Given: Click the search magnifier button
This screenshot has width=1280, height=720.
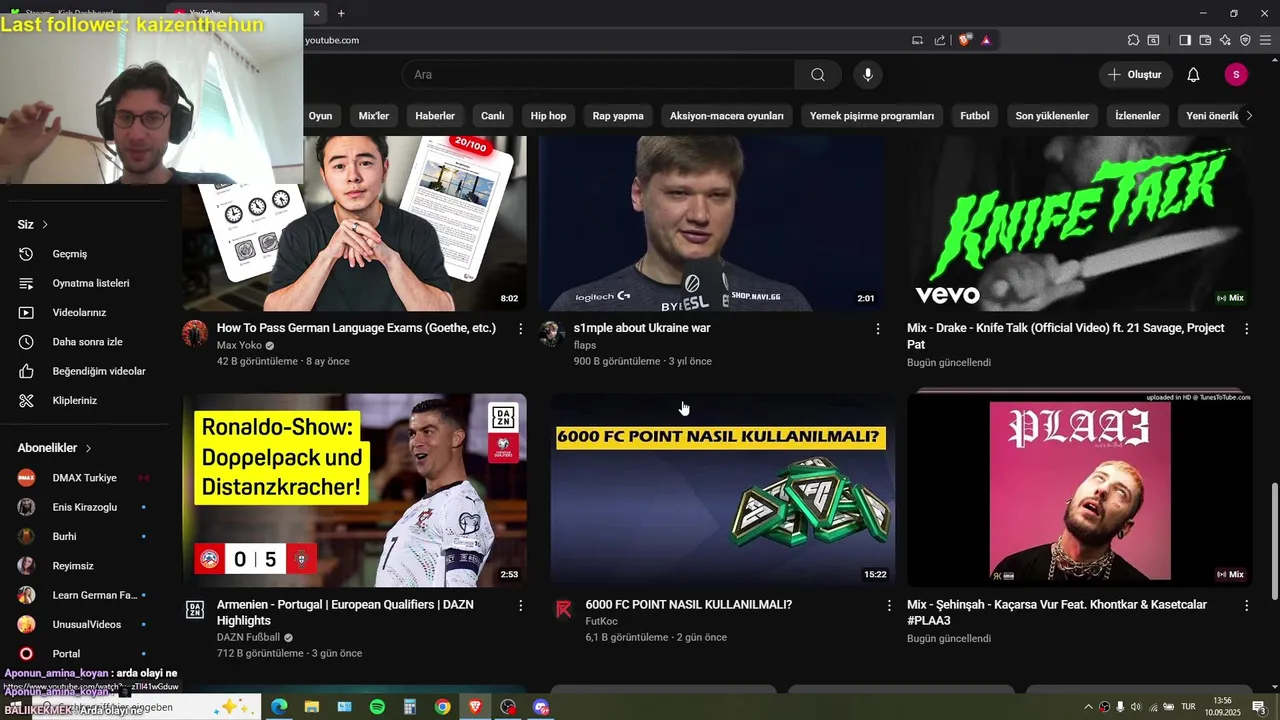Looking at the screenshot, I should (818, 75).
